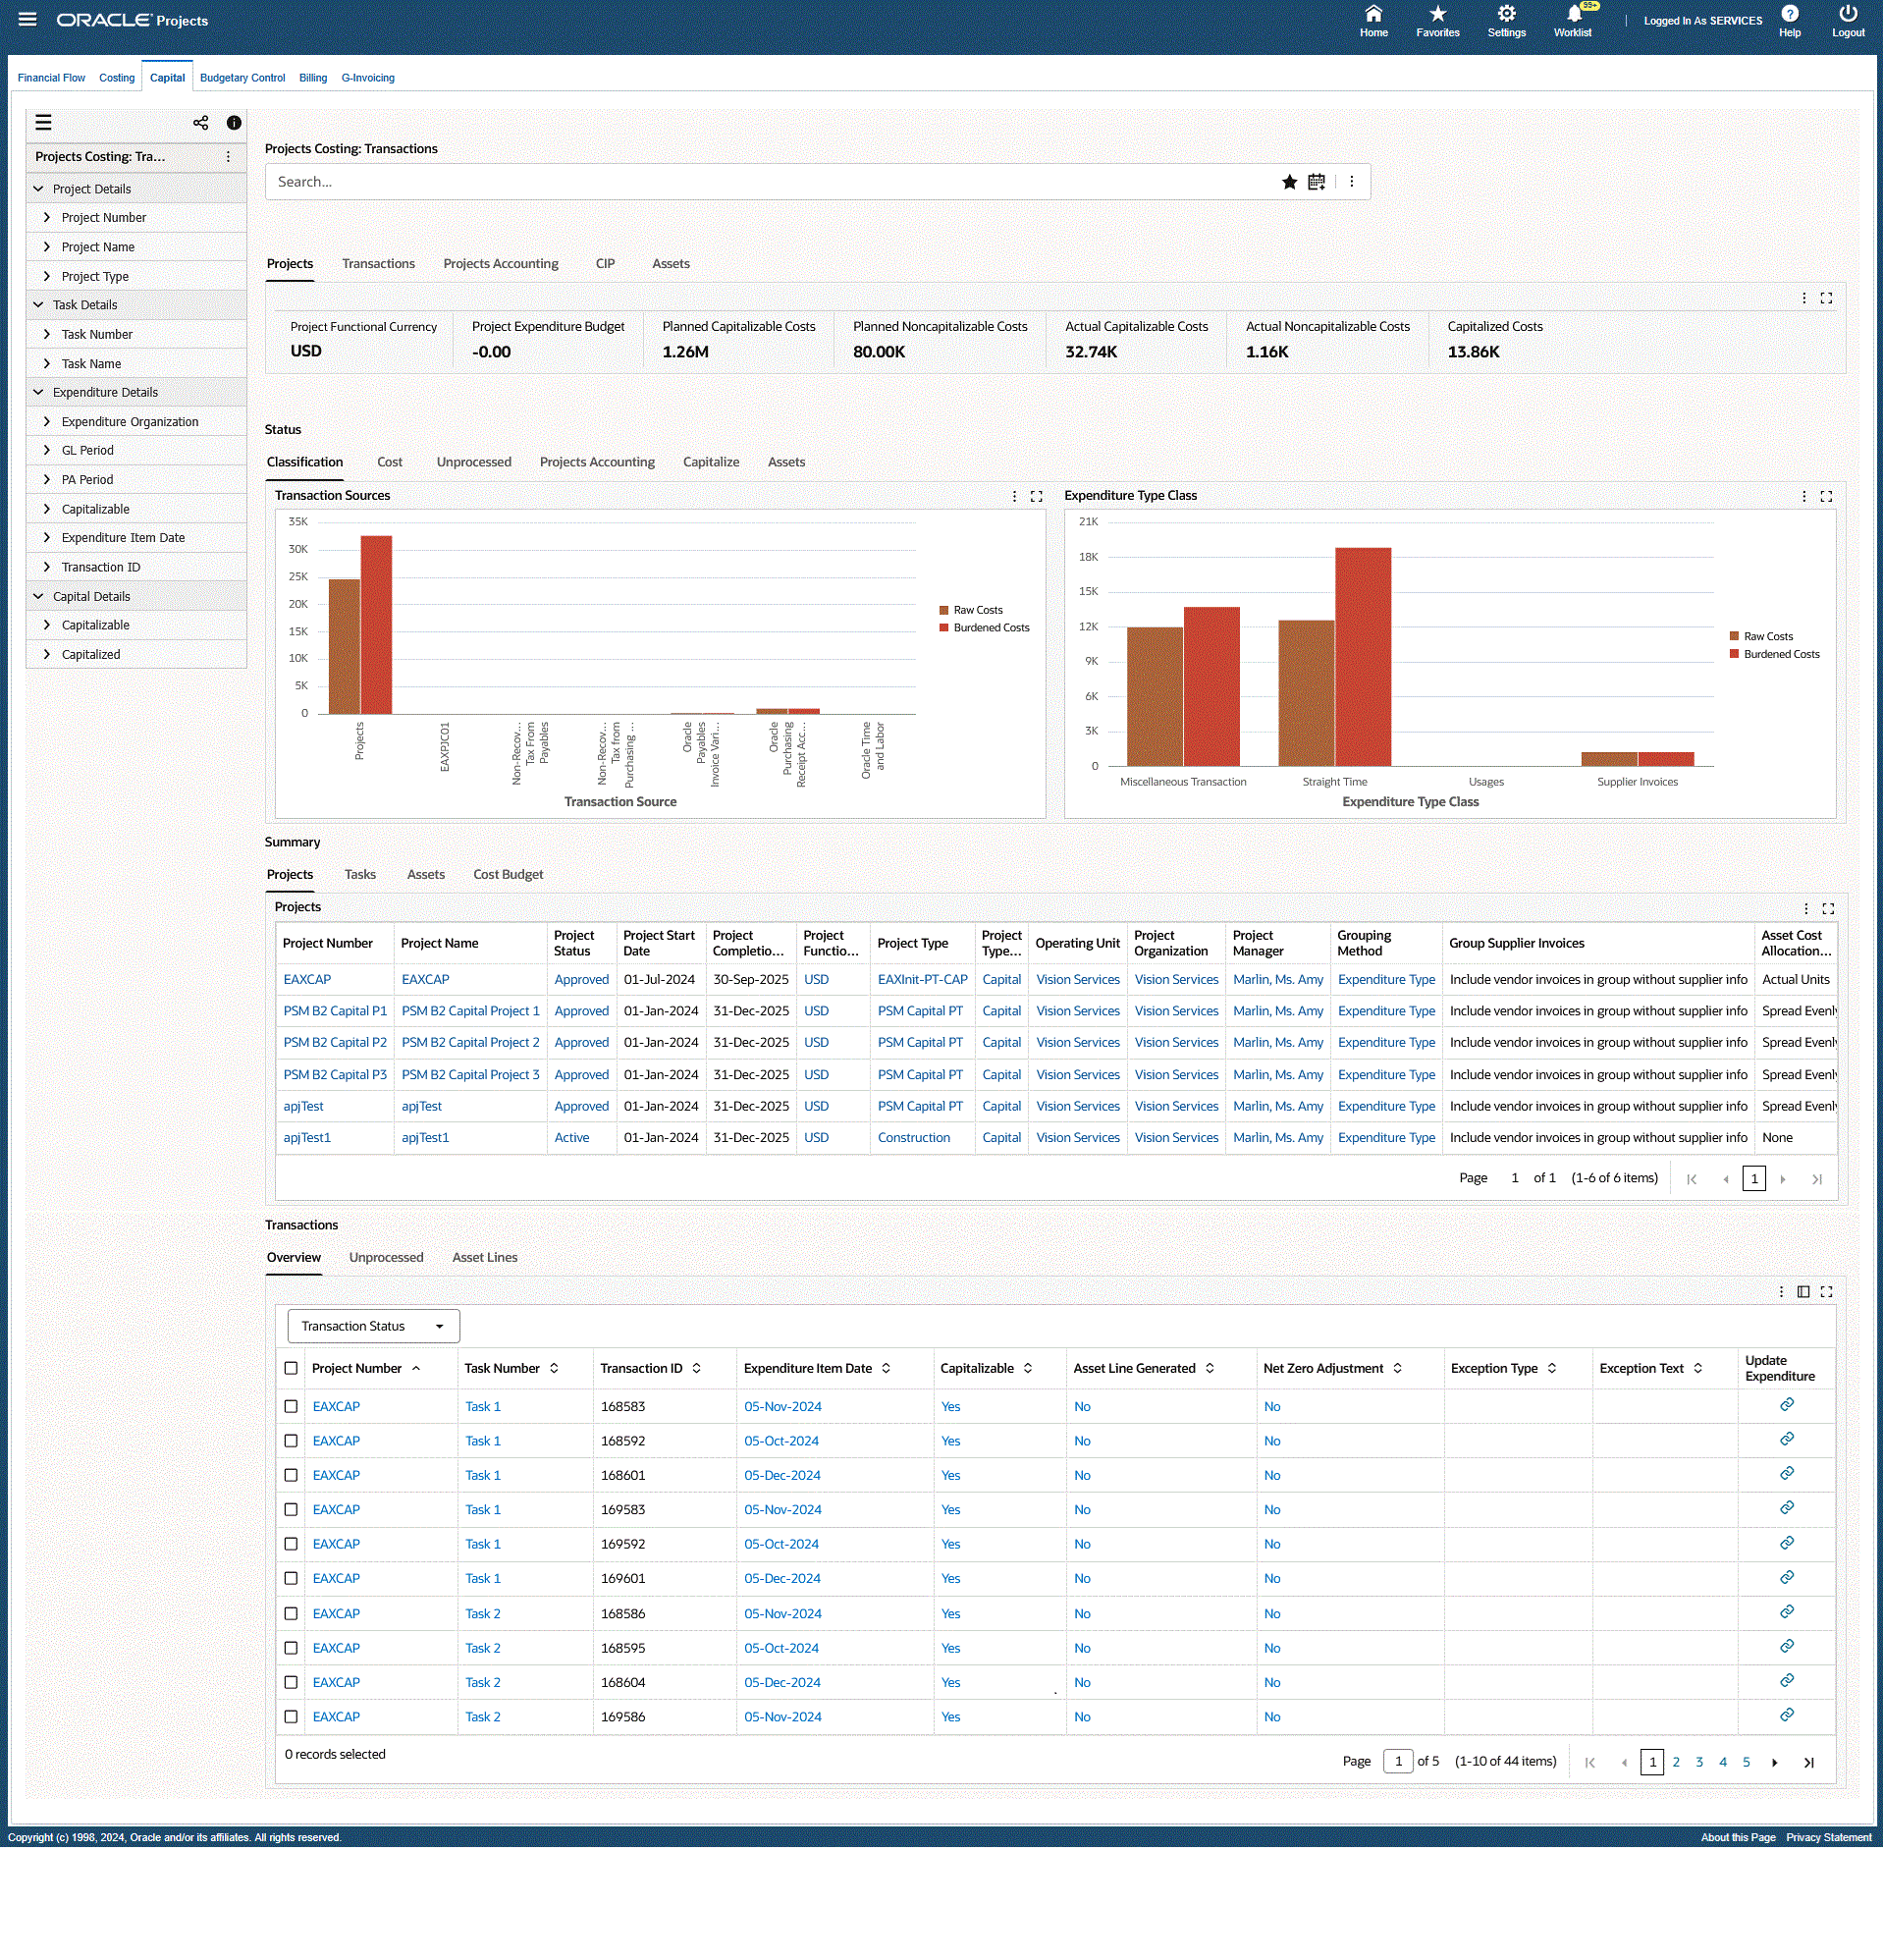Open options menu for Expenditure Type Class chart
Viewport: 1883px width, 1960px height.
[x=1803, y=496]
